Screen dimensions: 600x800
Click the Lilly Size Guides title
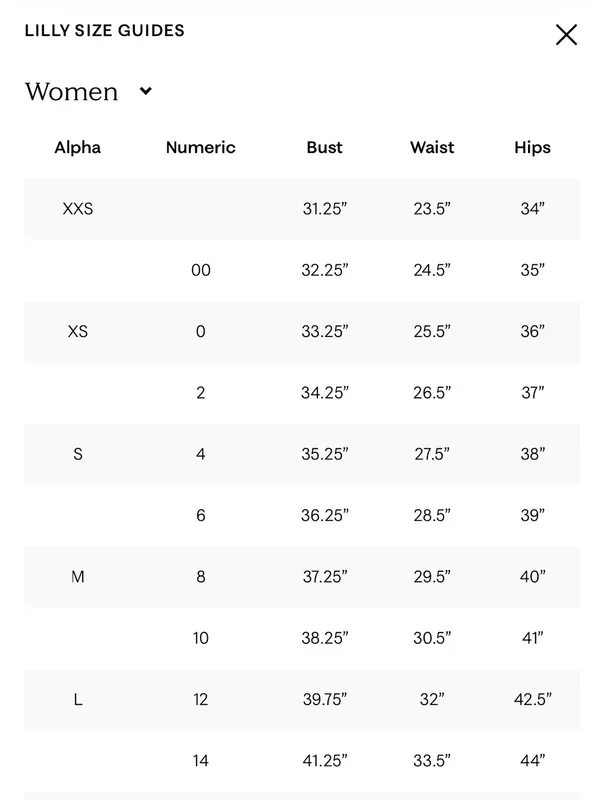click(105, 31)
